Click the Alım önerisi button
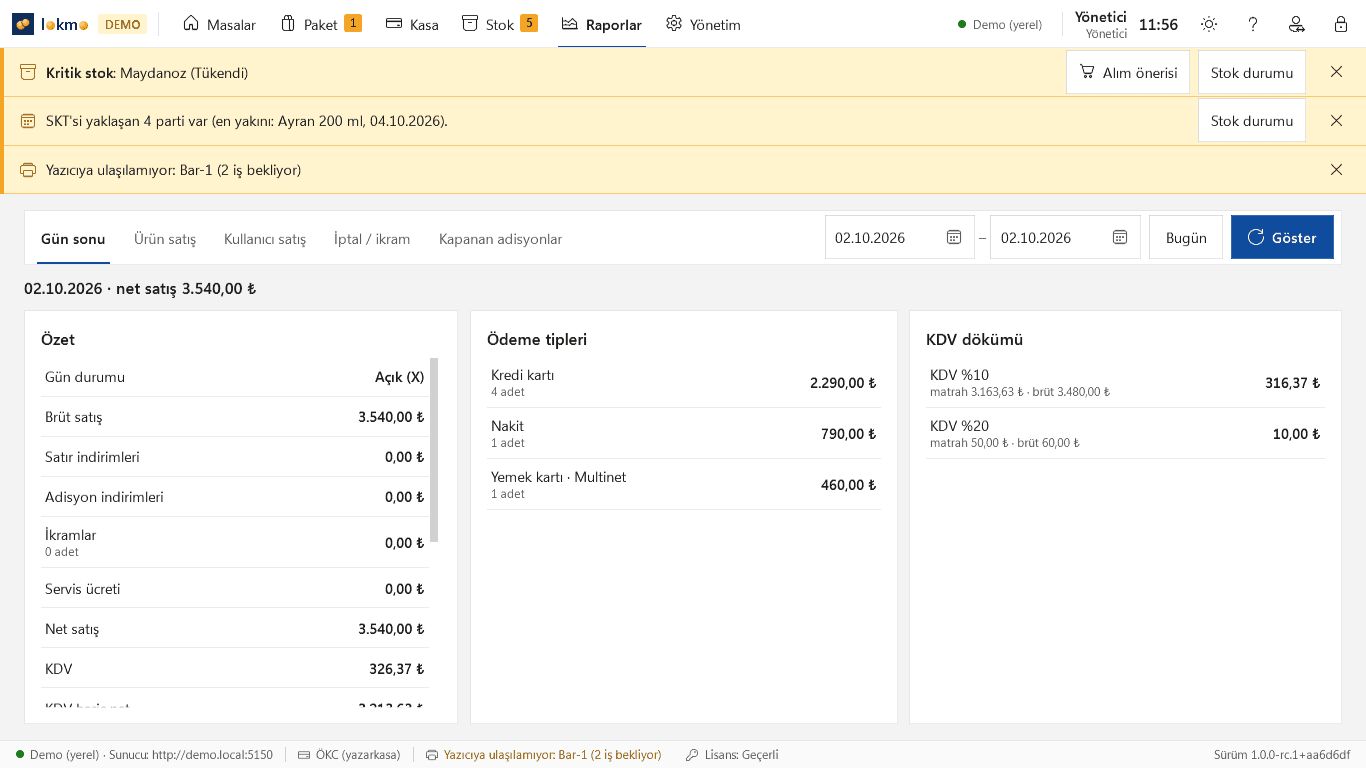The width and height of the screenshot is (1366, 768). 1128,72
